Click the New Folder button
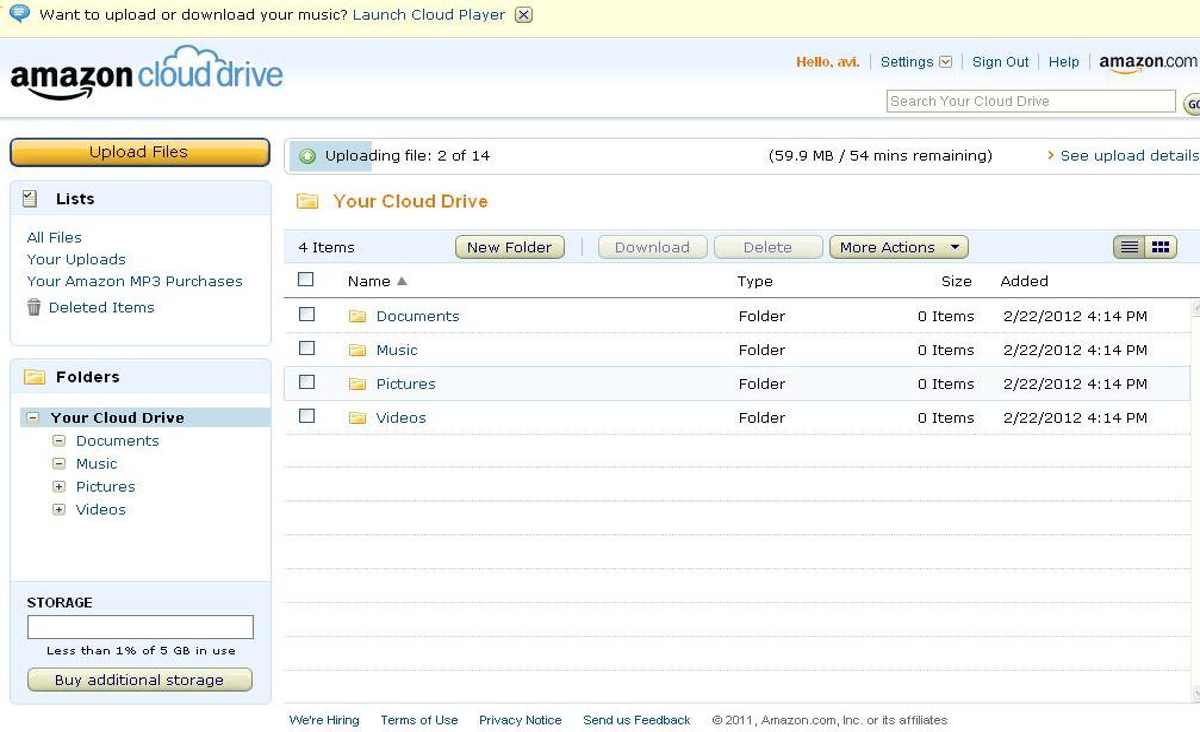Viewport: 1200px width, 732px height. coord(510,247)
